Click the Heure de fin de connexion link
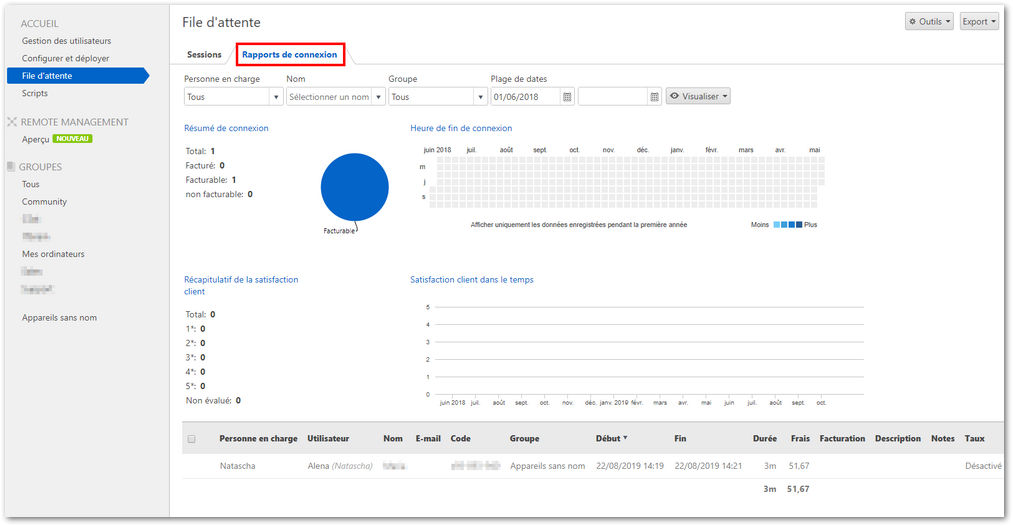 (461, 128)
